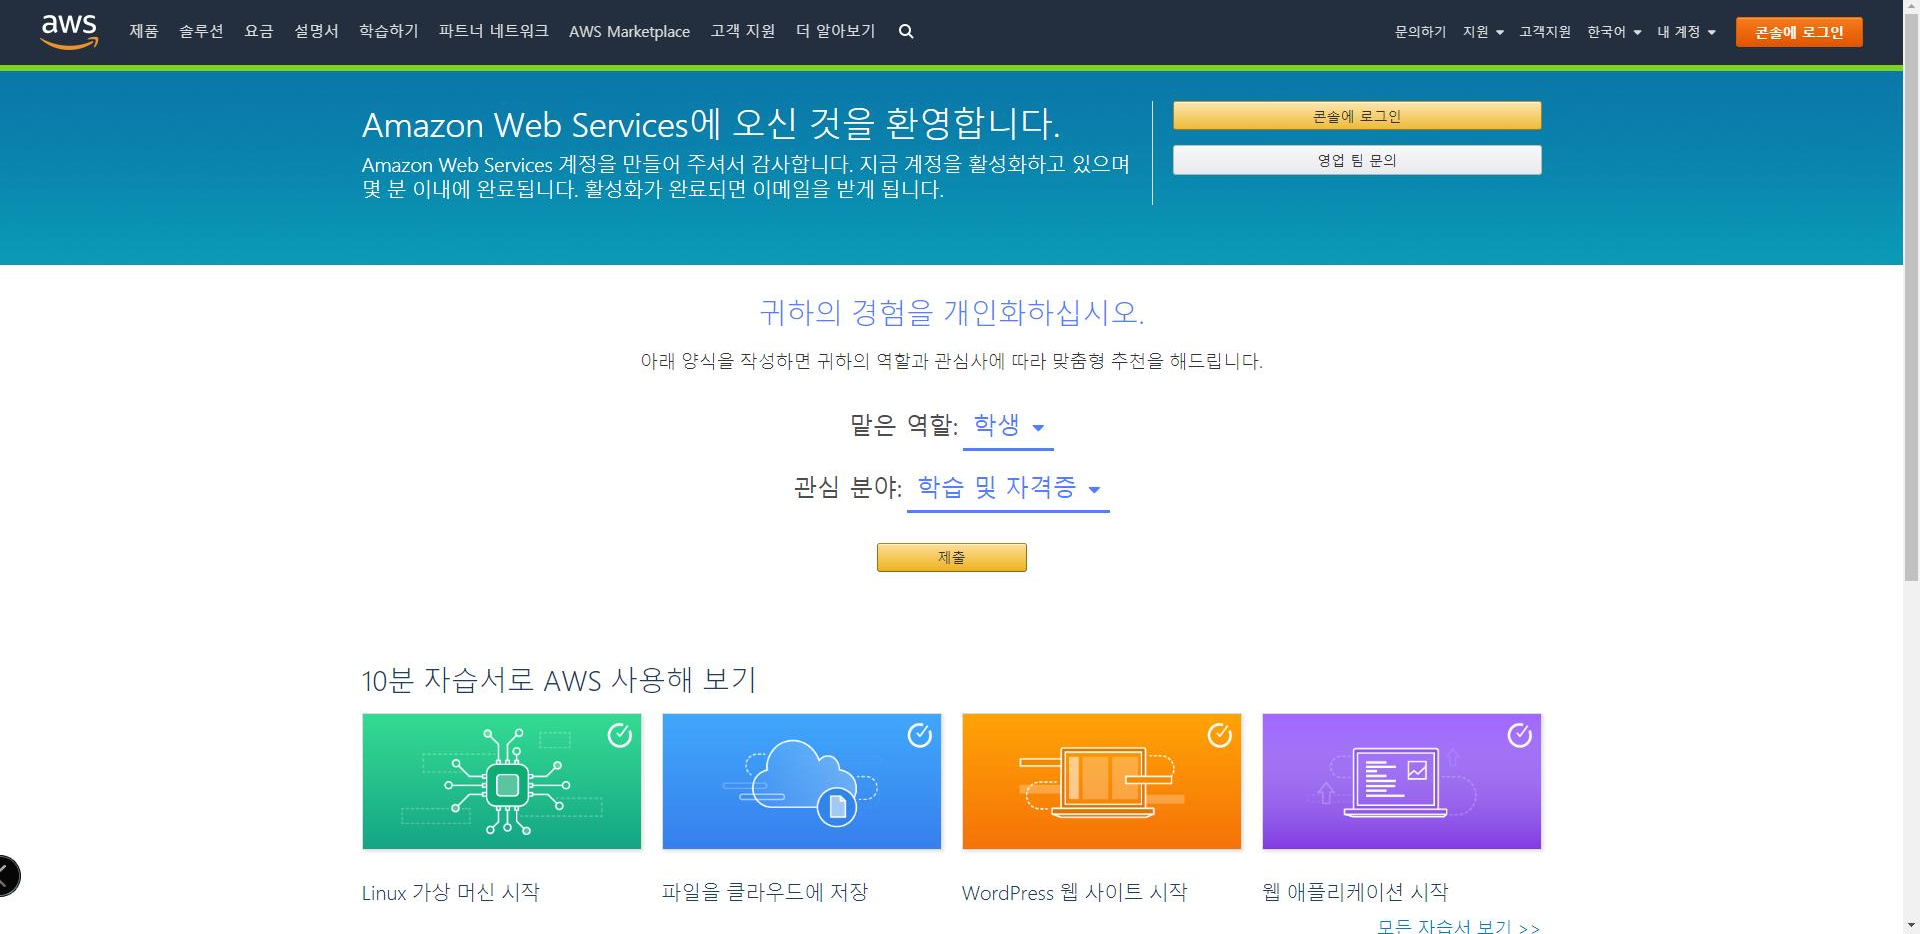Open the 맡은 역할 dropdown showing 학생
Viewport: 1920px width, 934px height.
(1008, 427)
